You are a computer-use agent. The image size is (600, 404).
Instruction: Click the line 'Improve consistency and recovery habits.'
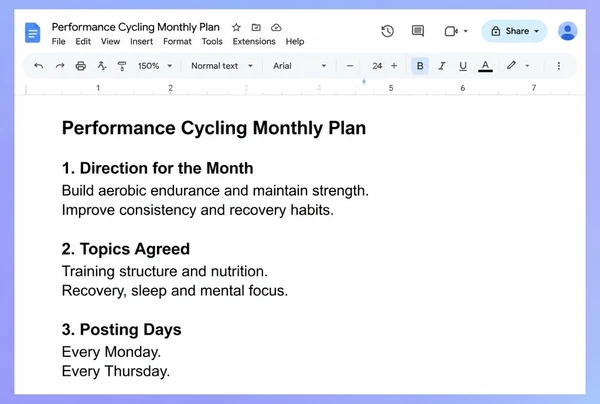coord(197,210)
